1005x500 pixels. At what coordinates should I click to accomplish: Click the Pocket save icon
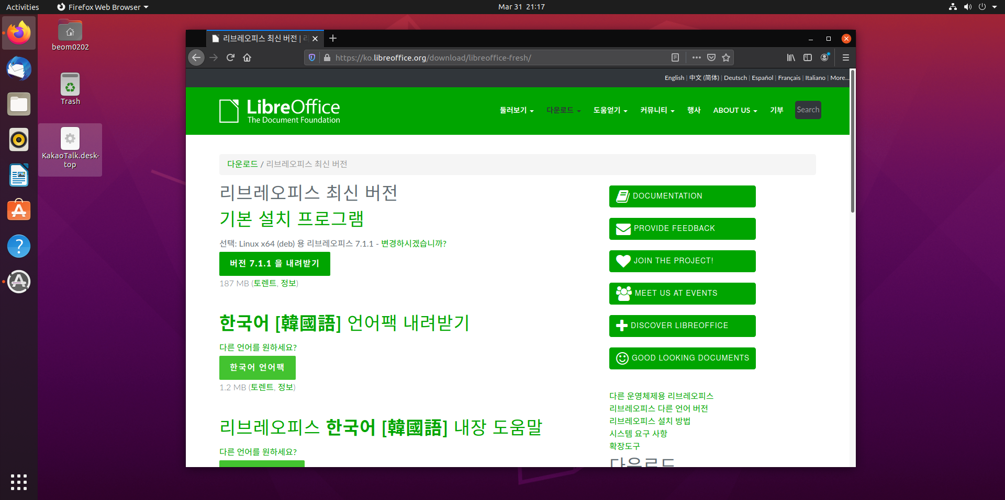(x=711, y=57)
